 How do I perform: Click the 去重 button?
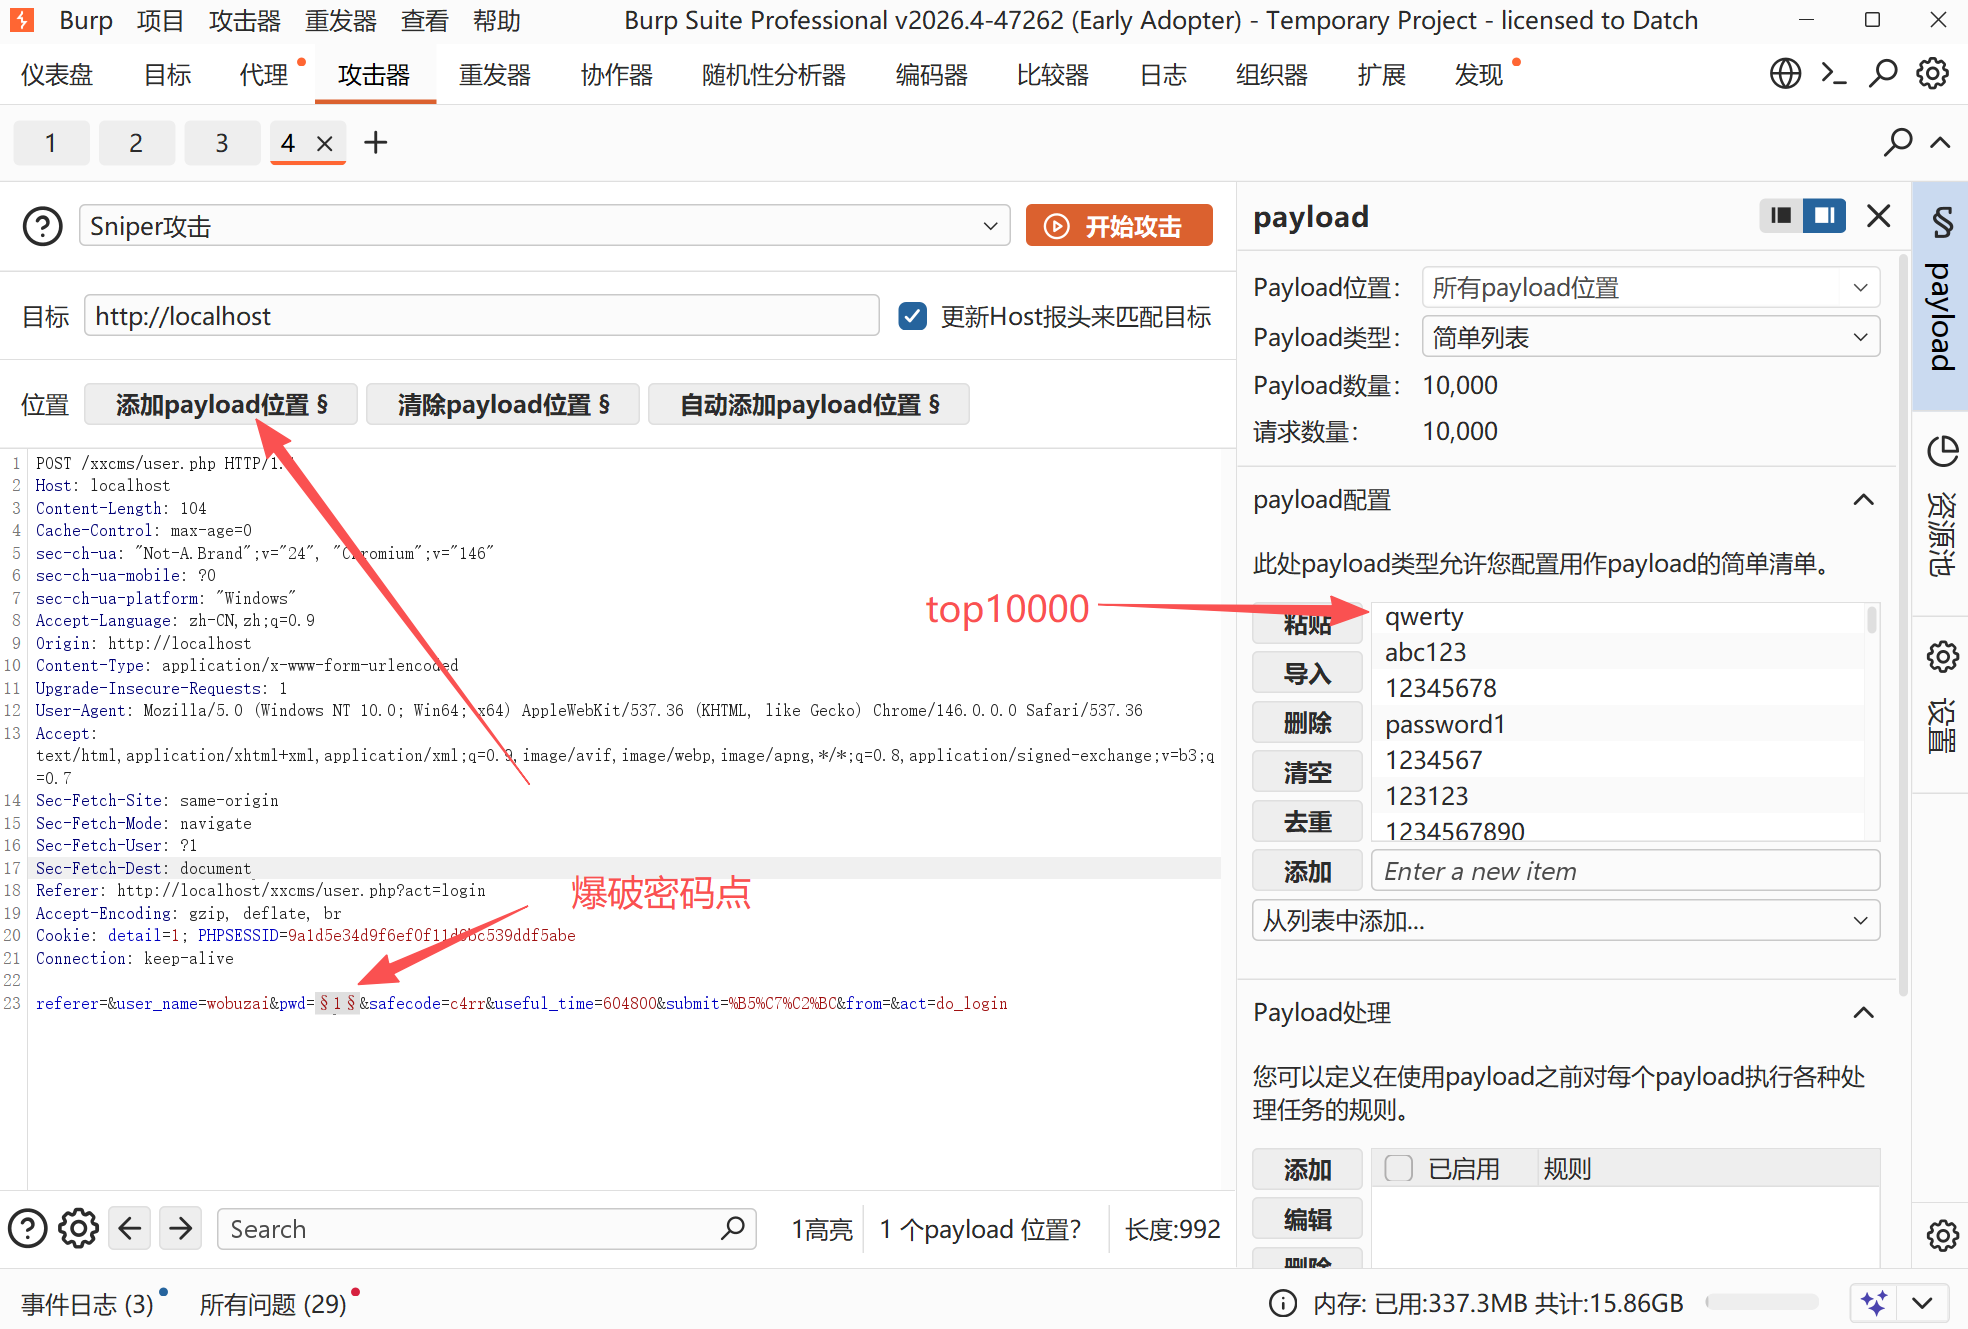(1307, 821)
